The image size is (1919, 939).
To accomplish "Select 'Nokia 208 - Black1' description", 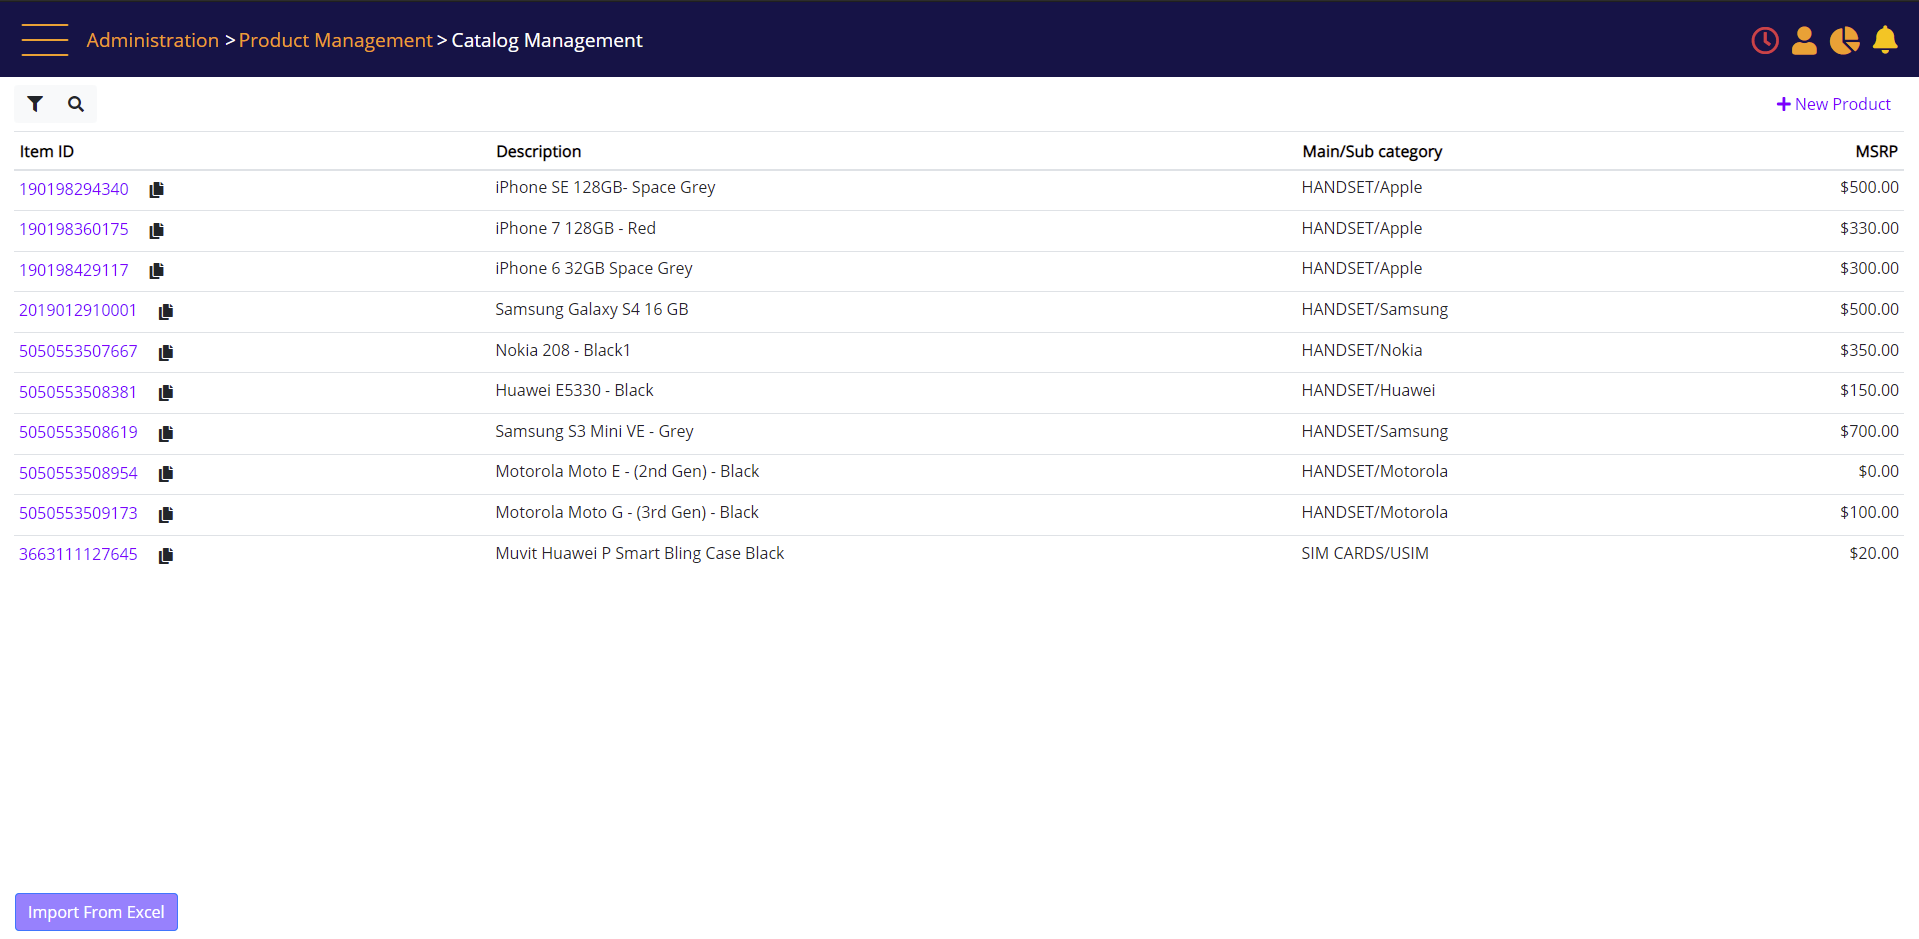I will click(x=563, y=350).
